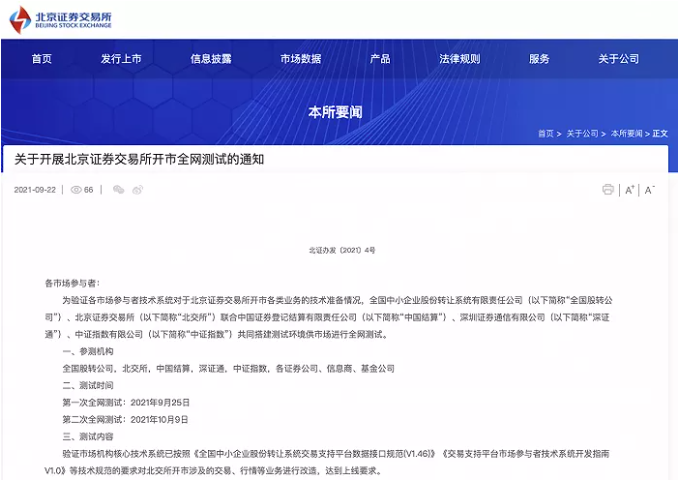
Task: Share article via WeChat icon
Action: point(118,189)
